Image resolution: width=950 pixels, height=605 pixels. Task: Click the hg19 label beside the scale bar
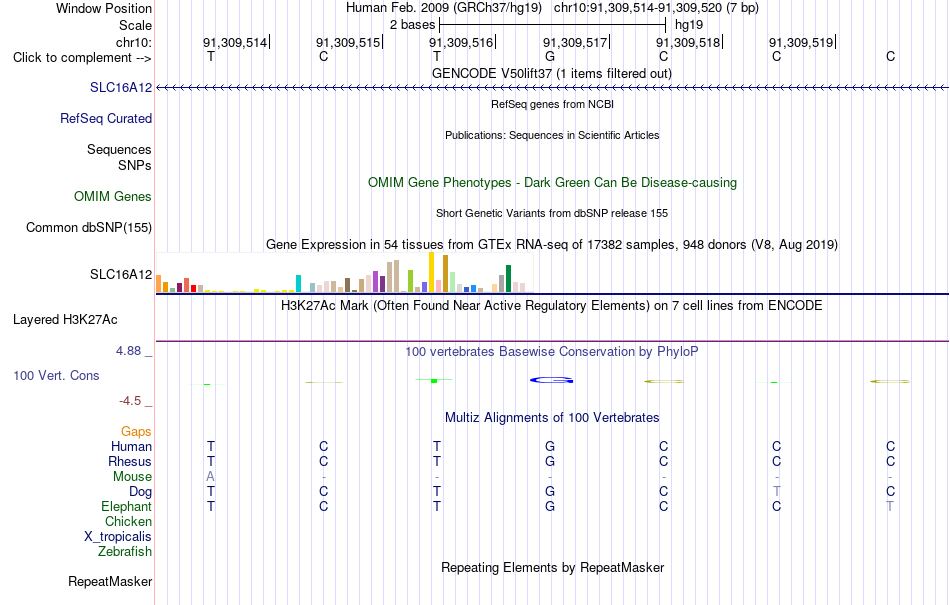tap(689, 25)
